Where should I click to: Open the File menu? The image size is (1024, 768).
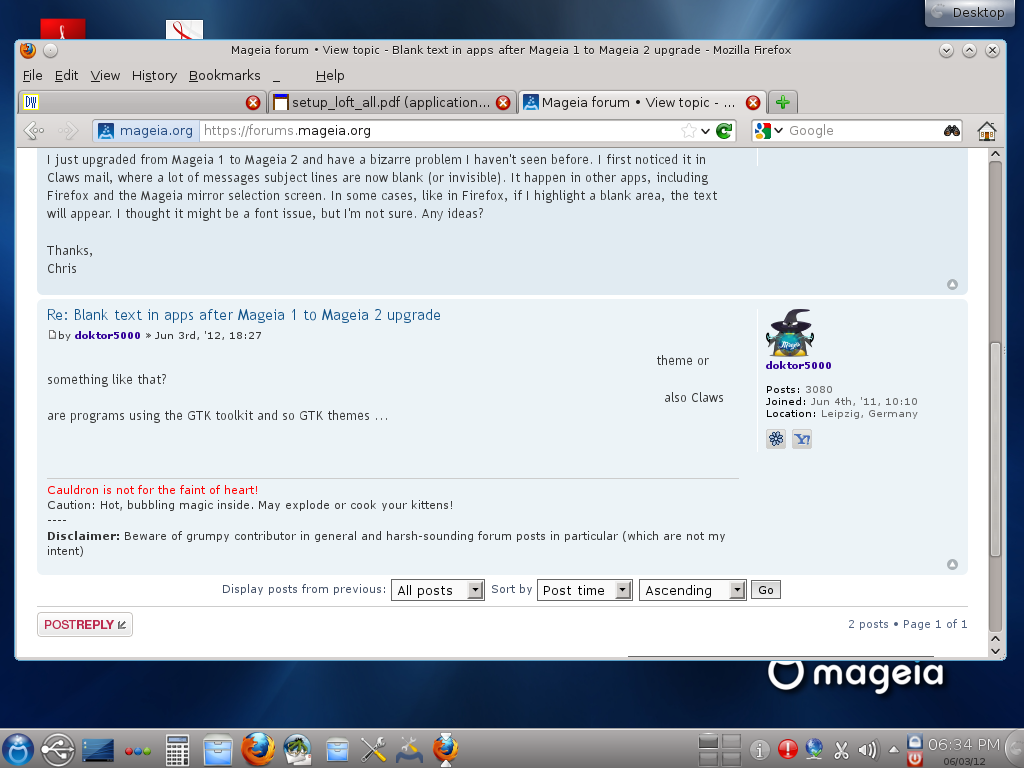[x=33, y=76]
